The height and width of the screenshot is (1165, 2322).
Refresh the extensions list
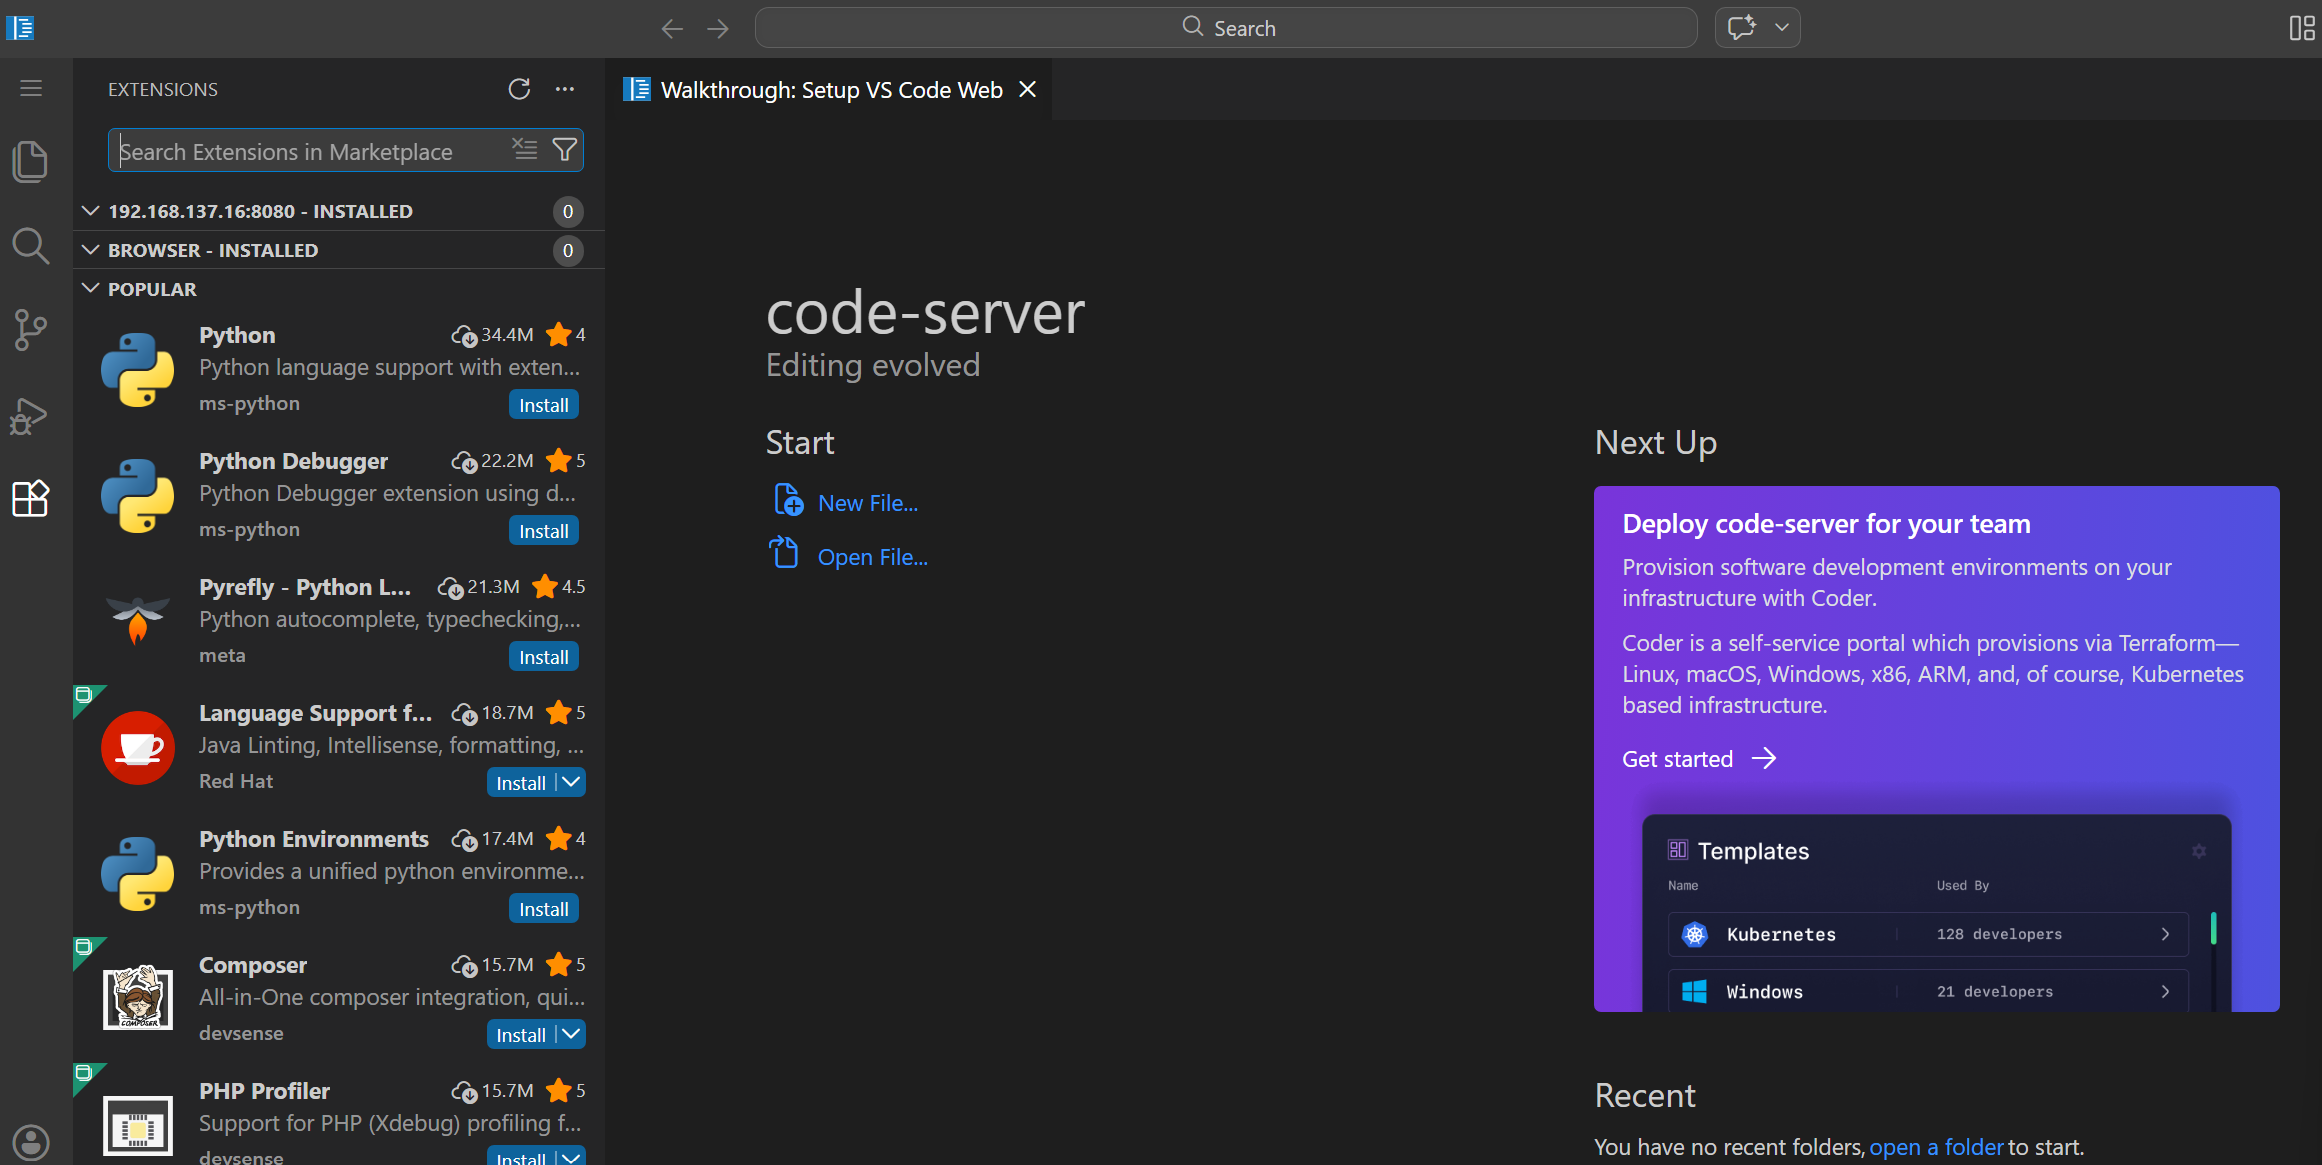[x=519, y=89]
